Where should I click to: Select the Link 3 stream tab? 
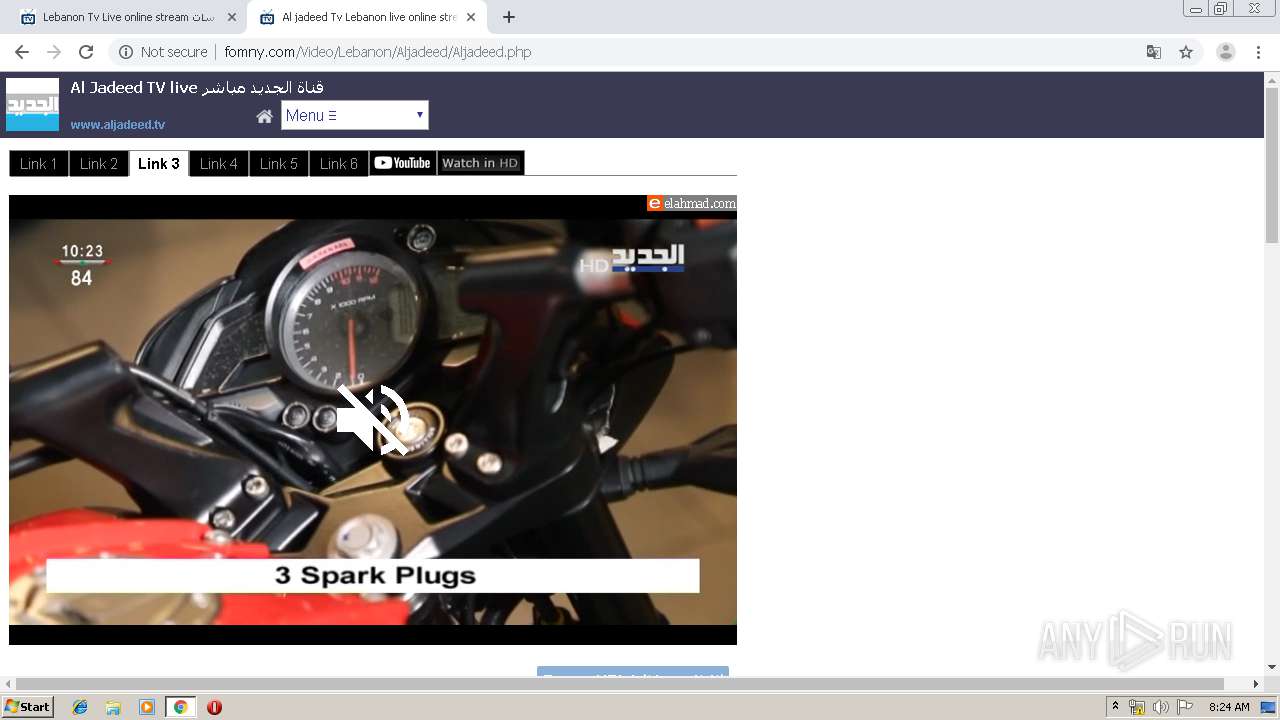[159, 163]
